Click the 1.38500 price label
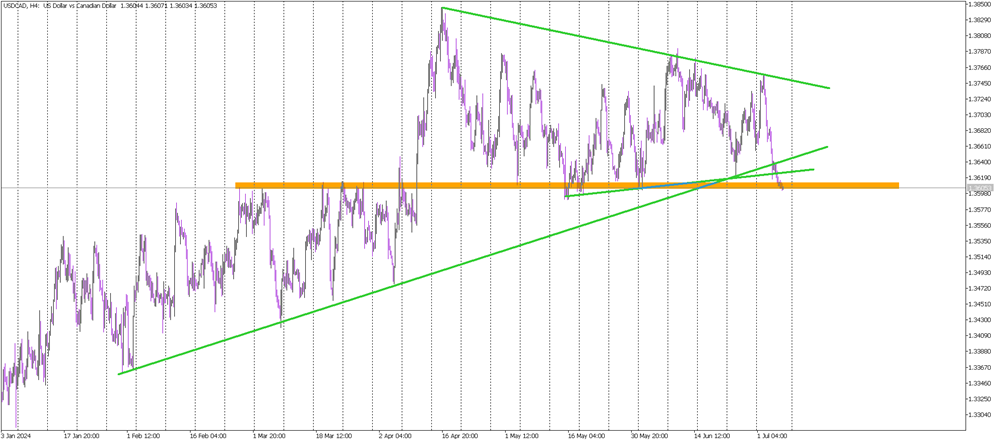Screen dimensions: 1000x442 pyautogui.click(x=981, y=4)
